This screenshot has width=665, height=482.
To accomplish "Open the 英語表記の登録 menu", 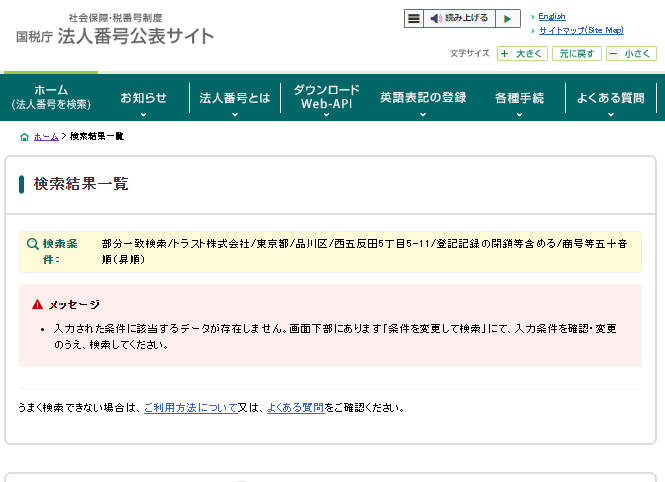I will pos(423,98).
